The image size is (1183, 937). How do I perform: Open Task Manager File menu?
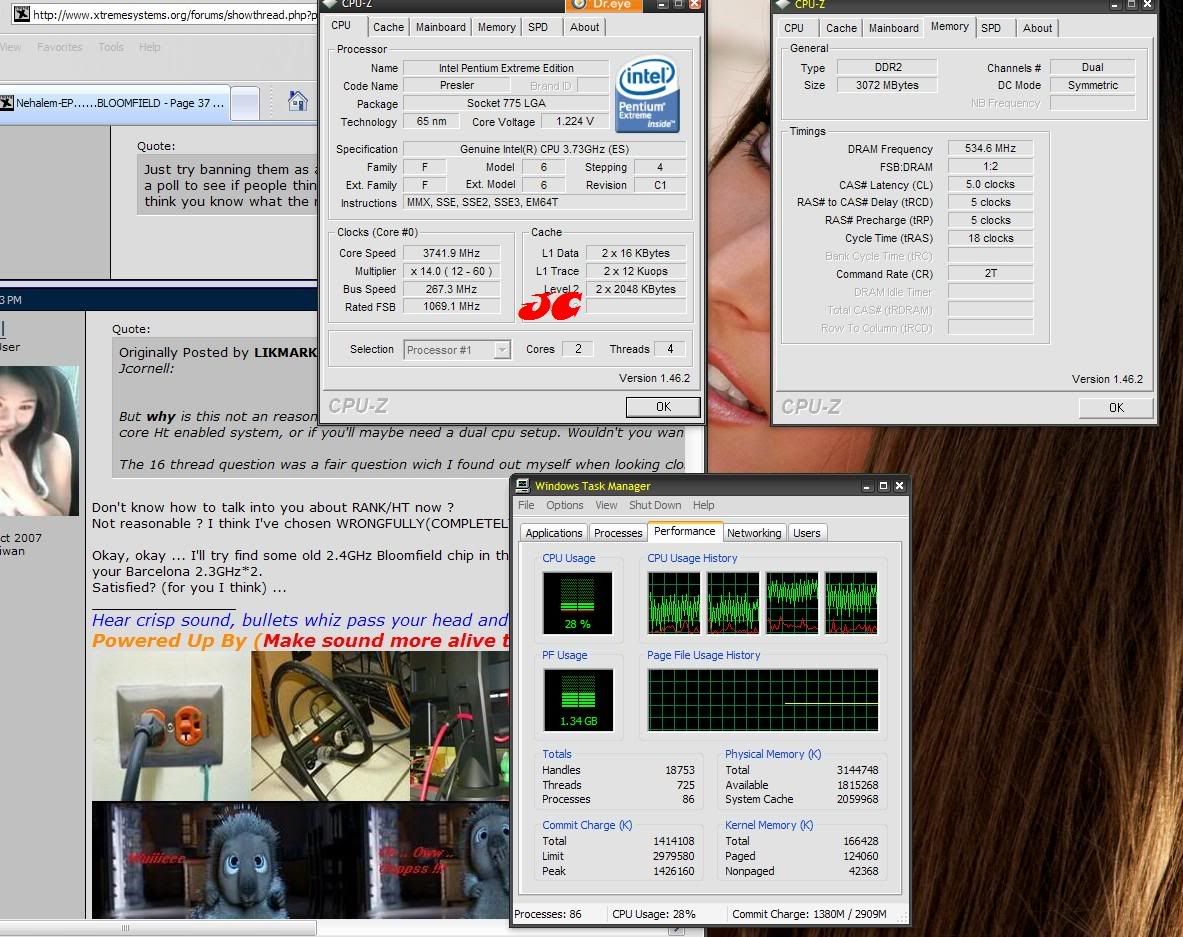[526, 505]
